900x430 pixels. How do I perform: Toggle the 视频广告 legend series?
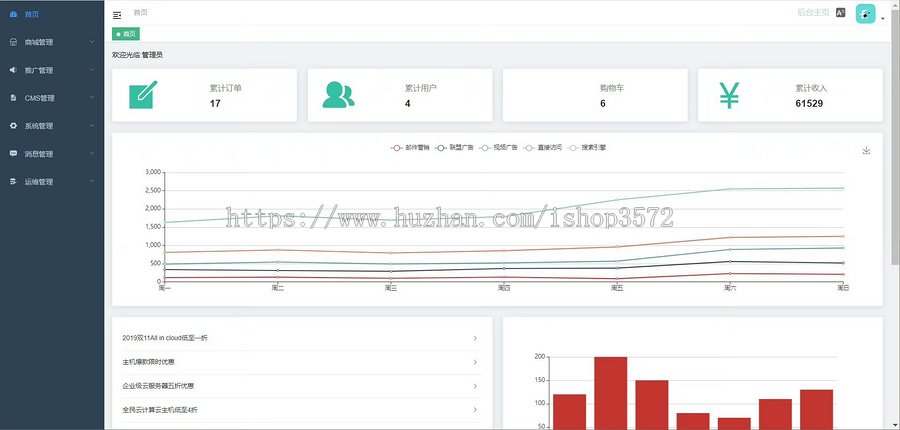[x=498, y=148]
